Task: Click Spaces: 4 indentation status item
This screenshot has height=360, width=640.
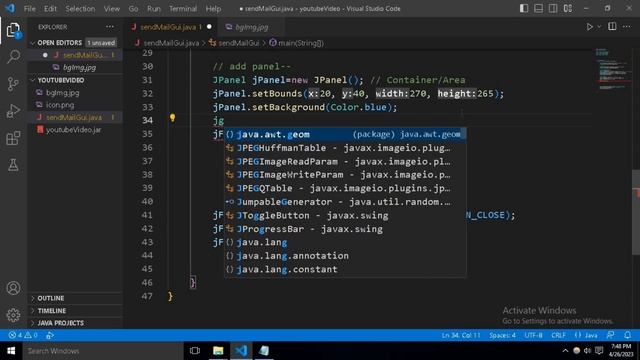Action: (x=502, y=335)
